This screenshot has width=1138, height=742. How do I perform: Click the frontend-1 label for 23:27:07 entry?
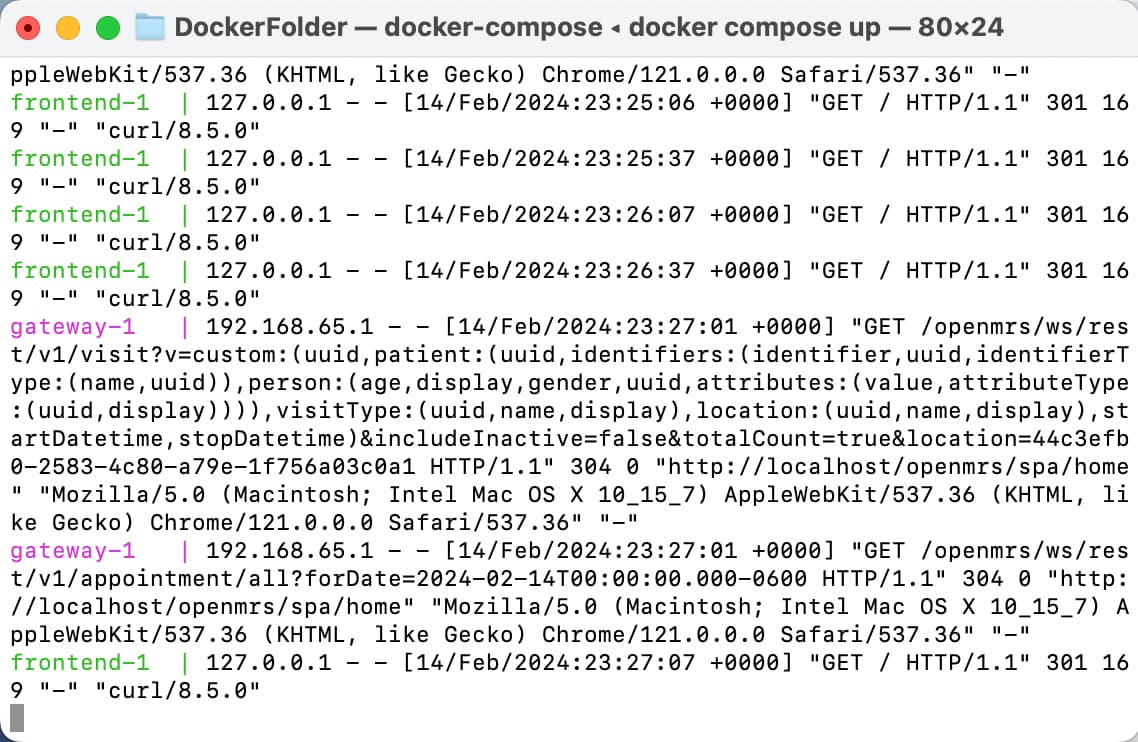(80, 662)
